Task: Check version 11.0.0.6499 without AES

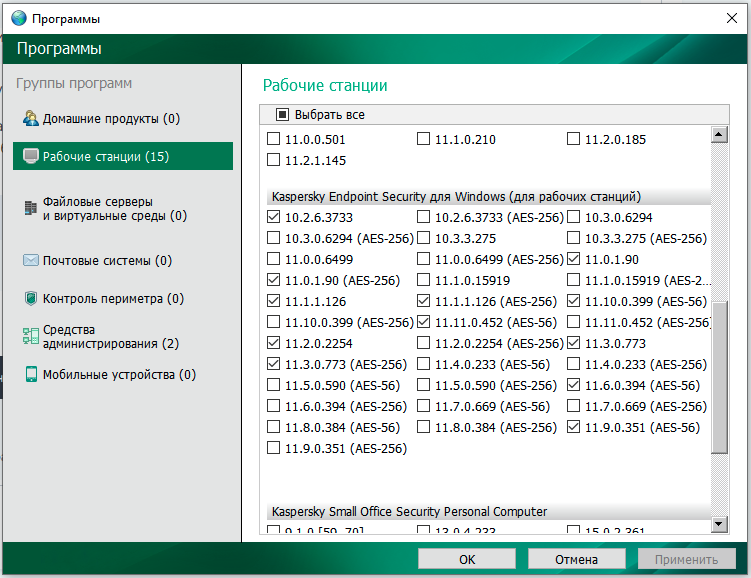Action: coord(273,259)
